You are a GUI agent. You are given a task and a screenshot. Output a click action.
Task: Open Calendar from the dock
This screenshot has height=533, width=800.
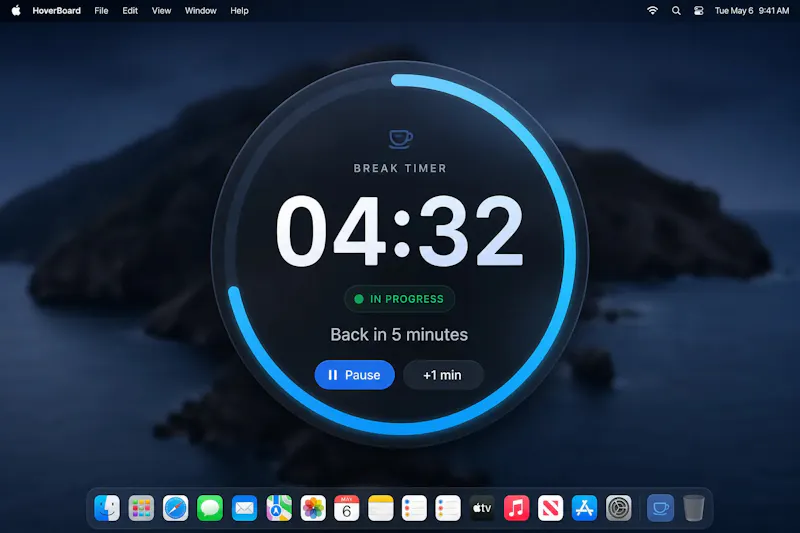pos(347,508)
